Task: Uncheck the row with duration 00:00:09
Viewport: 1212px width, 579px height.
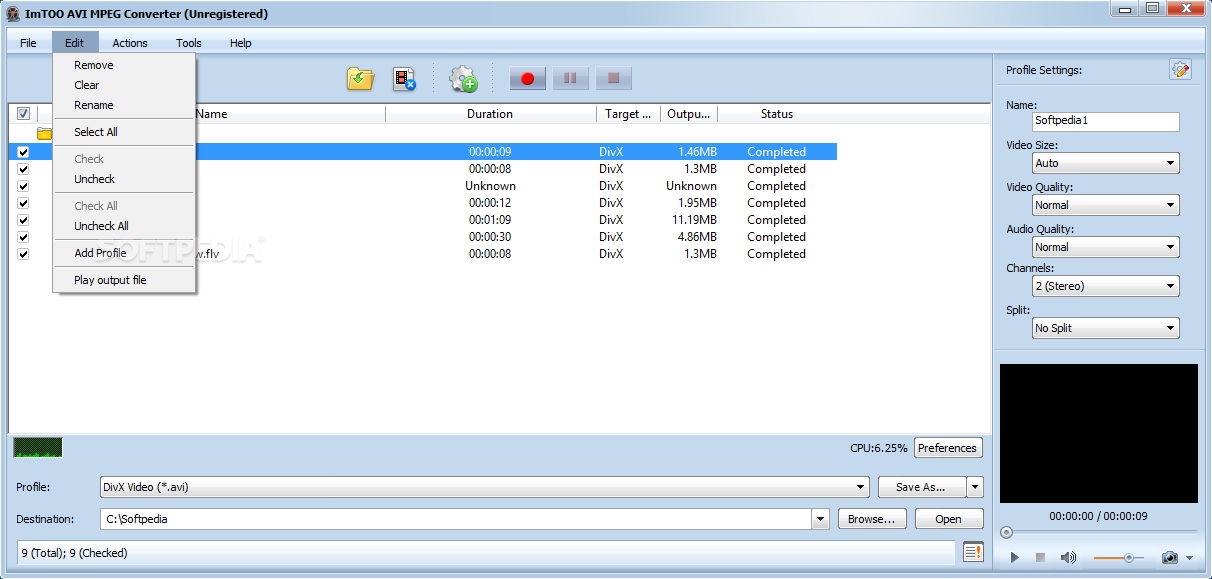Action: coord(23,152)
